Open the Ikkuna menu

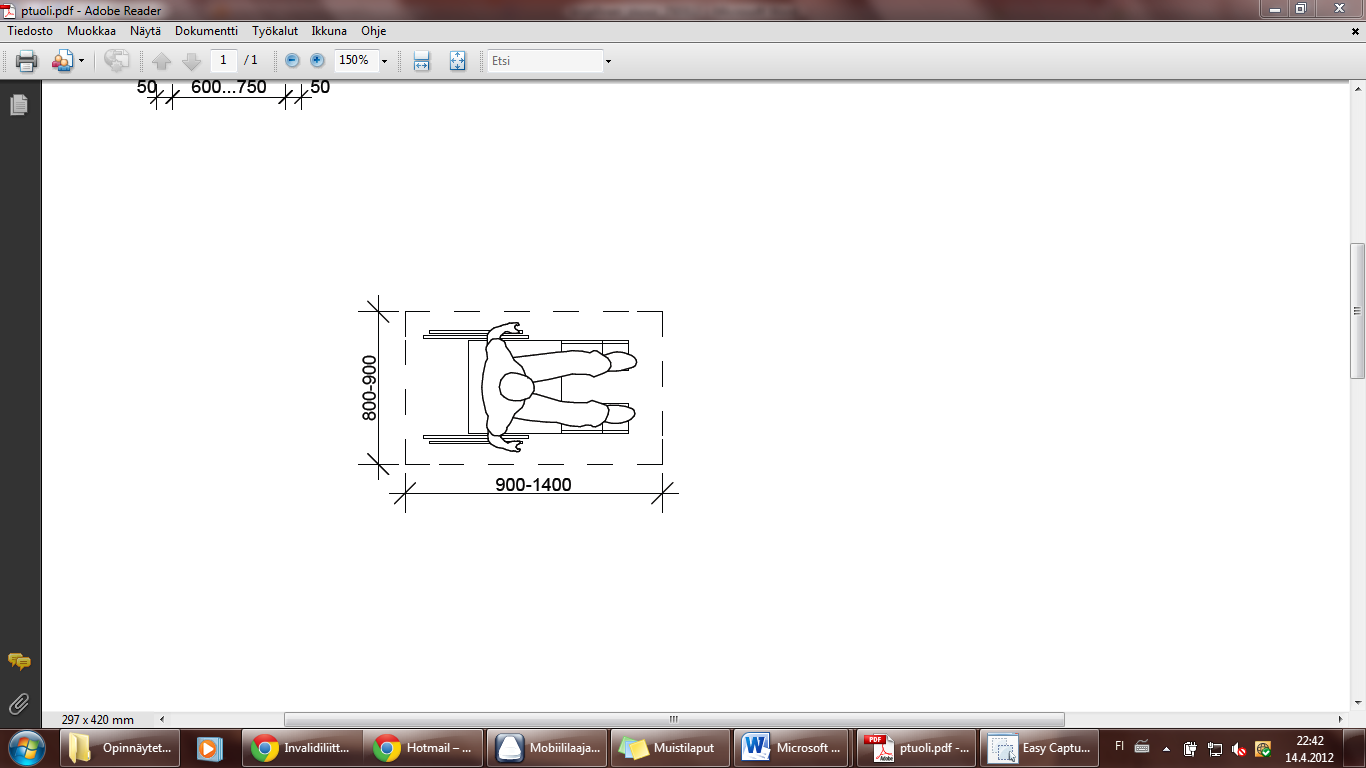click(329, 31)
